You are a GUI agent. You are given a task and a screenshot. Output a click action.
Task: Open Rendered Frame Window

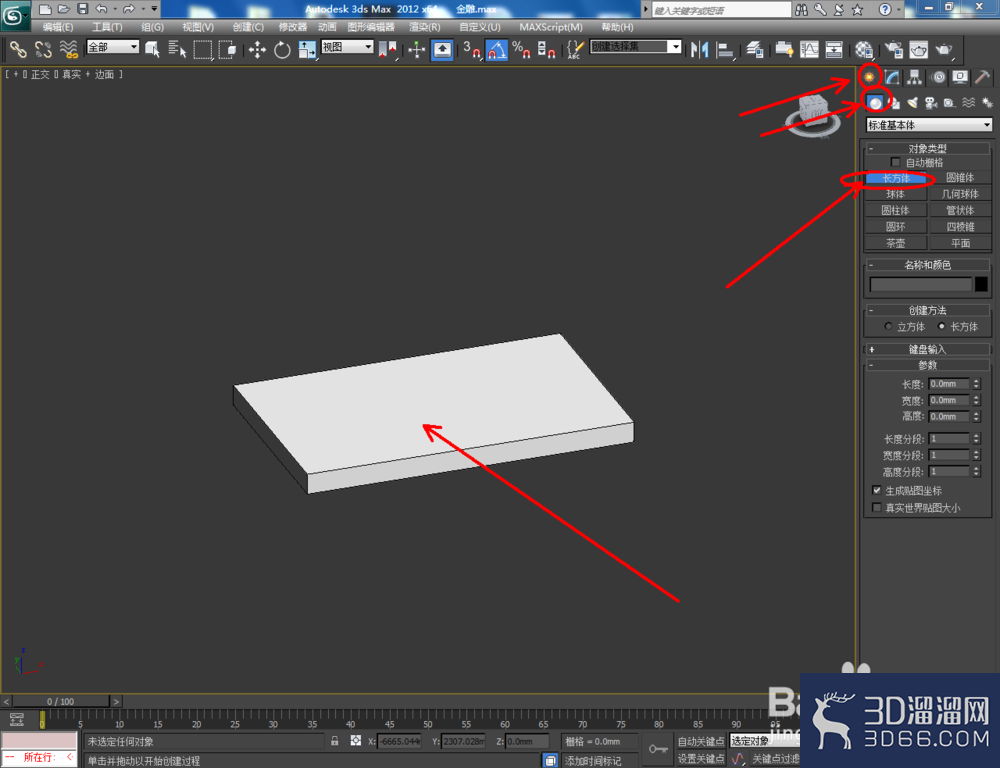(918, 49)
